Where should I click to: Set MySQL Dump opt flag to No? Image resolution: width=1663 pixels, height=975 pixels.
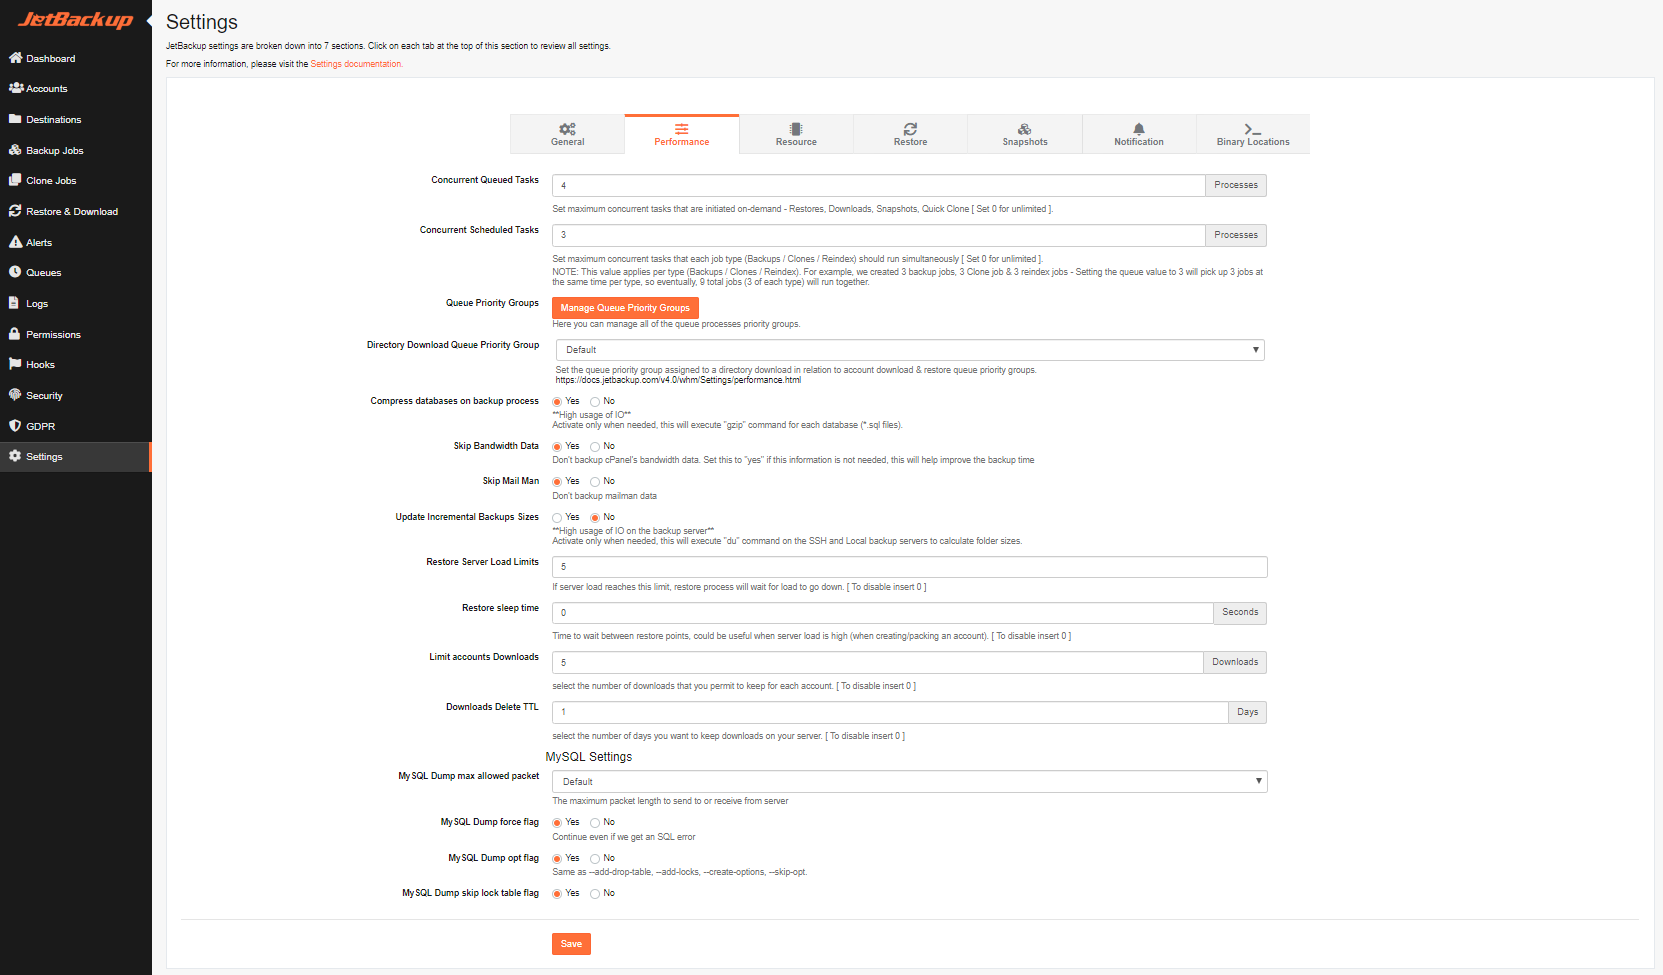click(595, 859)
